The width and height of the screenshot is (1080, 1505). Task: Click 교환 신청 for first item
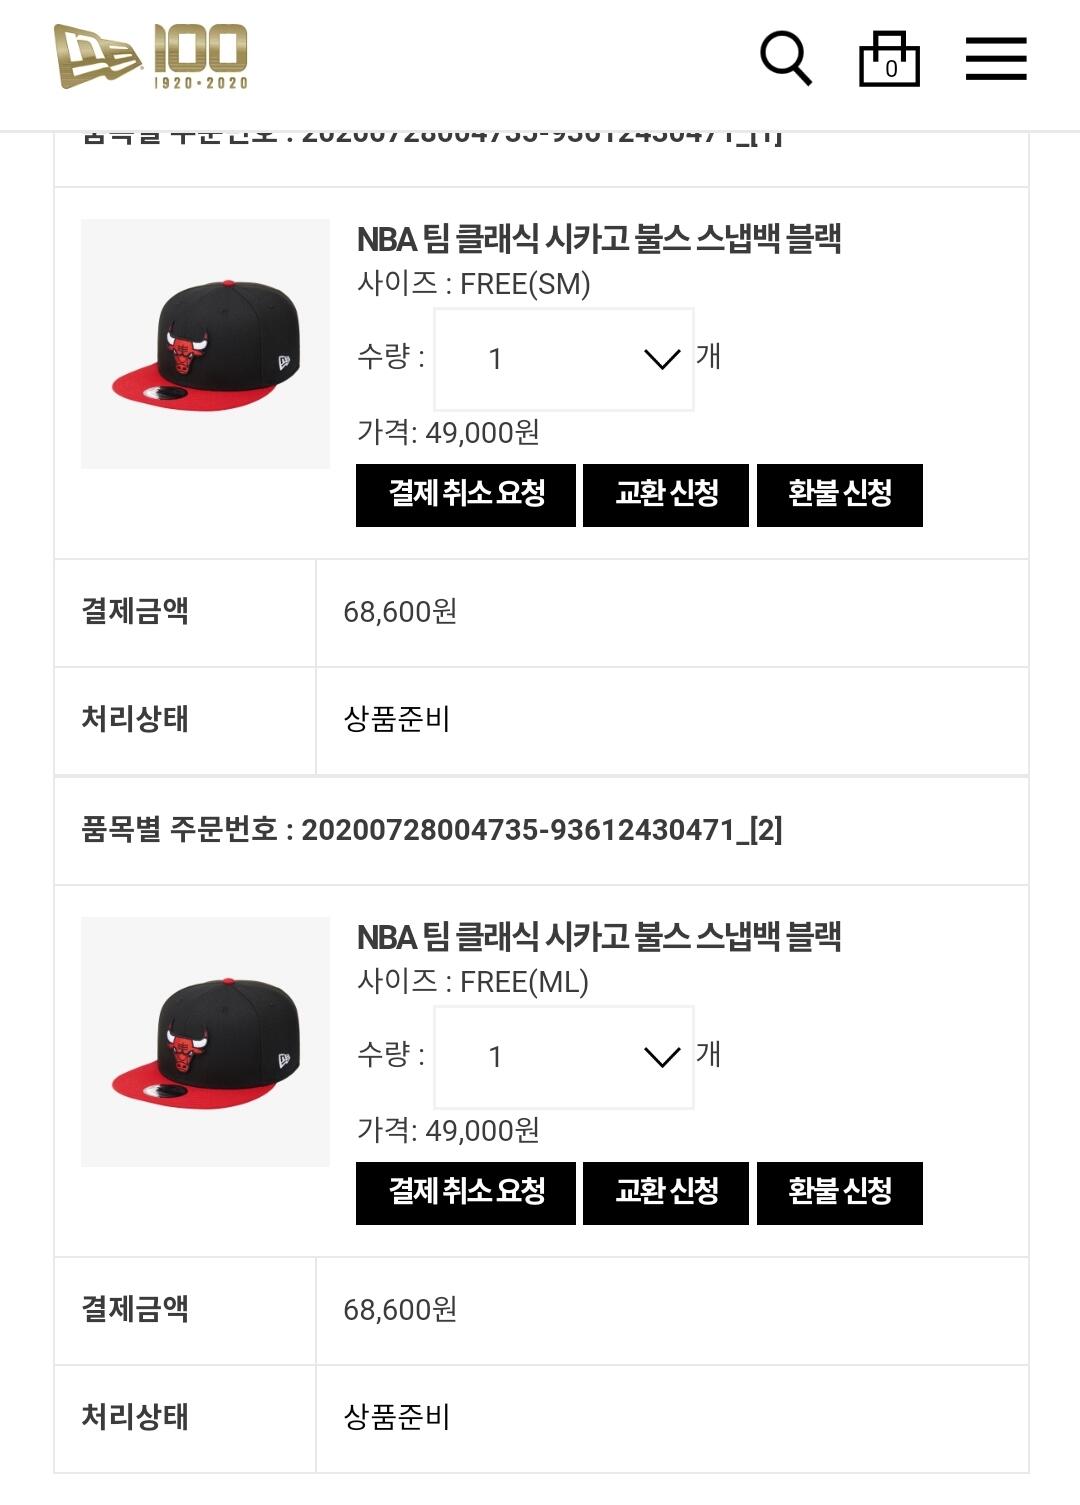click(666, 494)
